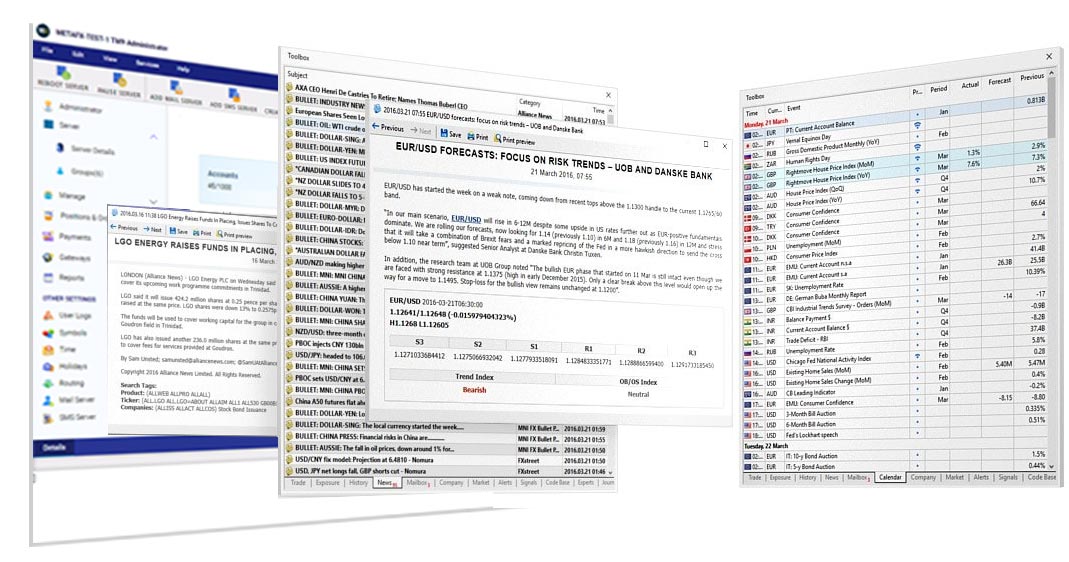Click Print in the LGO Energy article
1069x562 pixels.
coord(202,233)
